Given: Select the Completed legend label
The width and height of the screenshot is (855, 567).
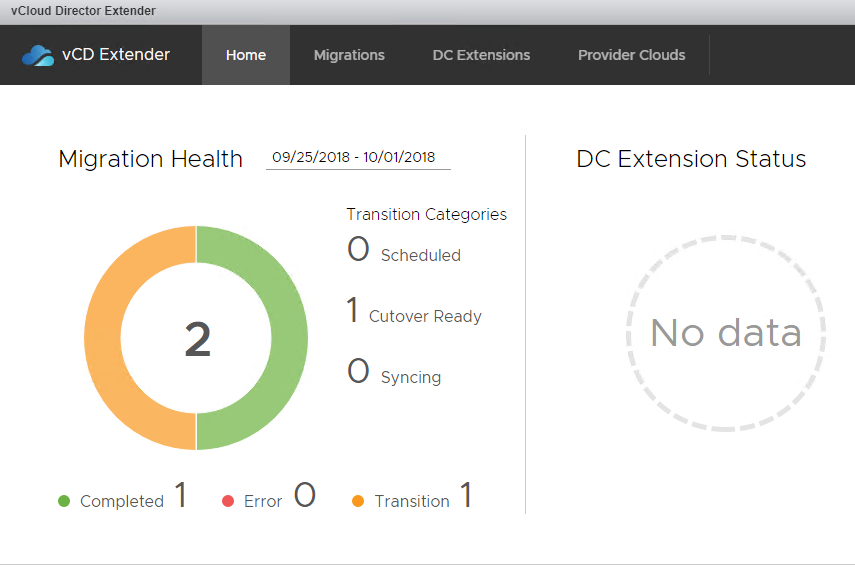Looking at the screenshot, I should point(122,501).
